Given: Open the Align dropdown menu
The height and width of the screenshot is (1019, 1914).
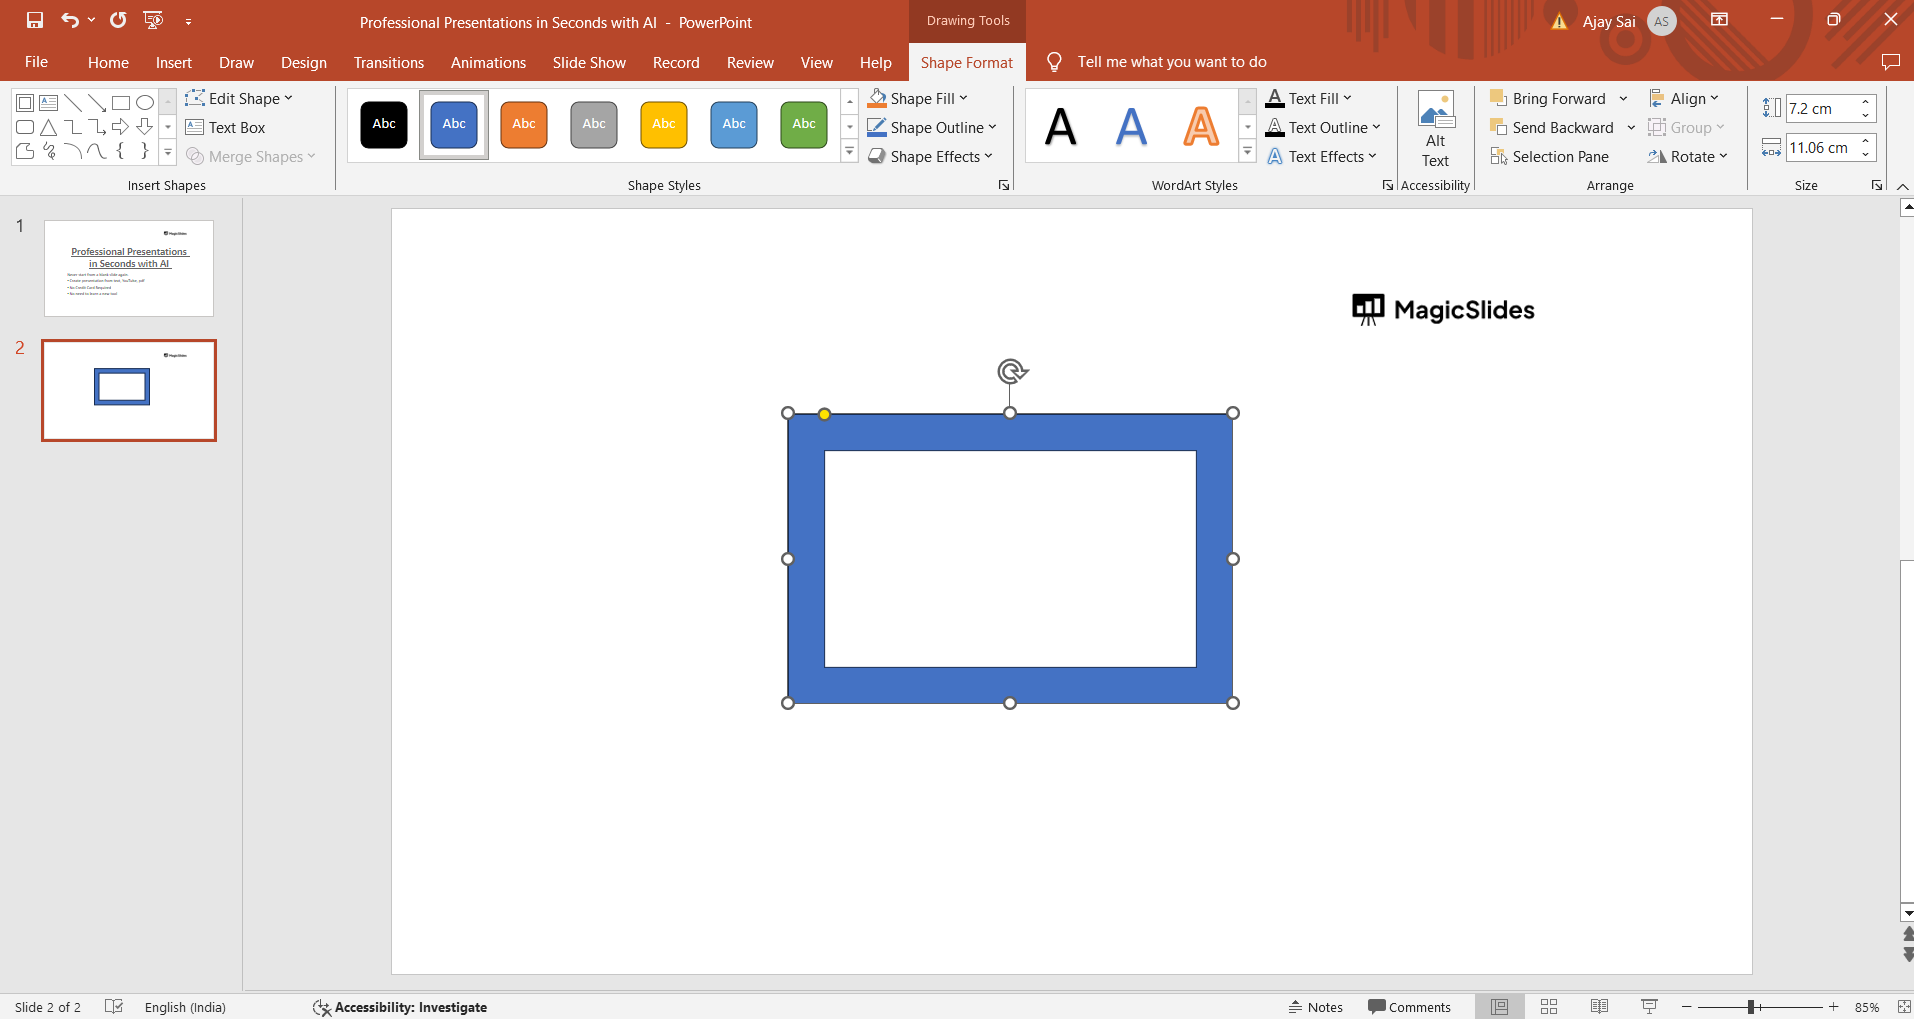Looking at the screenshot, I should (x=1684, y=99).
